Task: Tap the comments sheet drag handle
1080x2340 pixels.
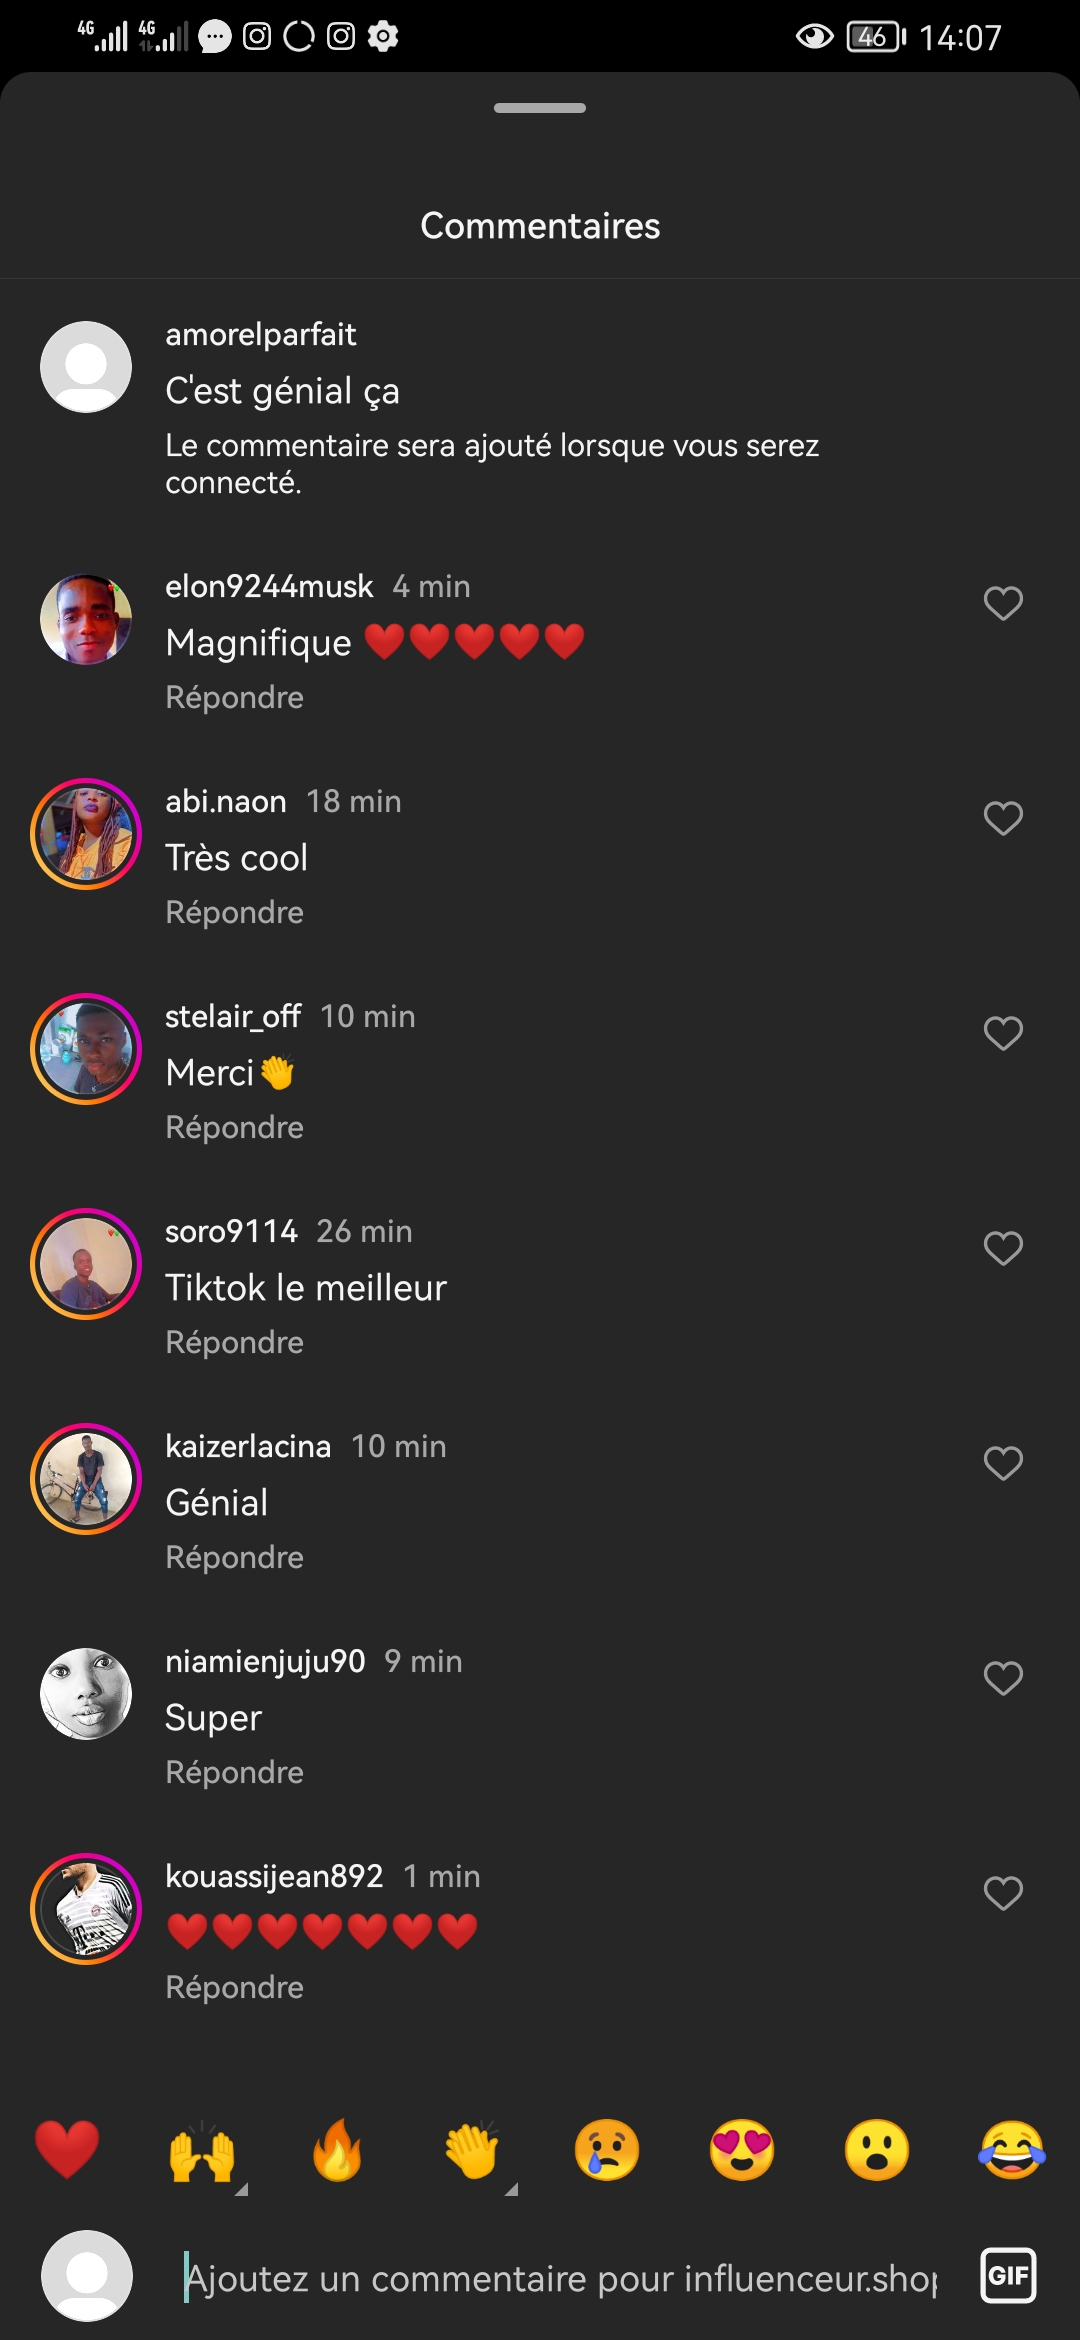Action: click(x=540, y=108)
